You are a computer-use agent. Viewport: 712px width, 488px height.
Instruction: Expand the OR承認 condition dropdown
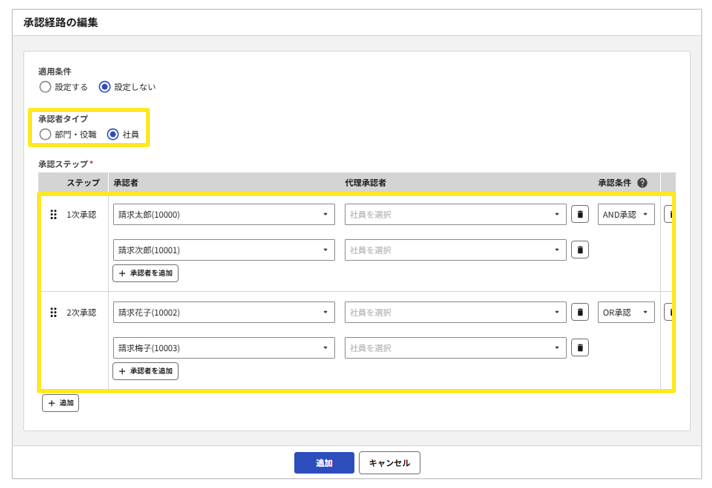pos(625,313)
